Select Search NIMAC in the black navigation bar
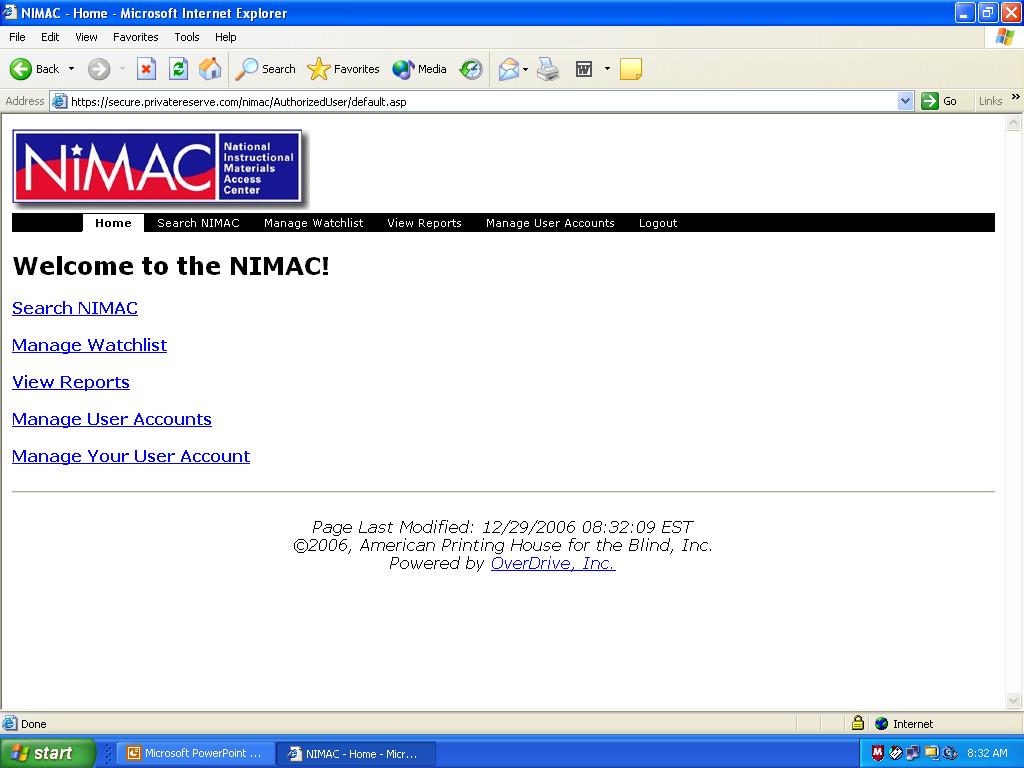The height and width of the screenshot is (768, 1024). tap(199, 223)
